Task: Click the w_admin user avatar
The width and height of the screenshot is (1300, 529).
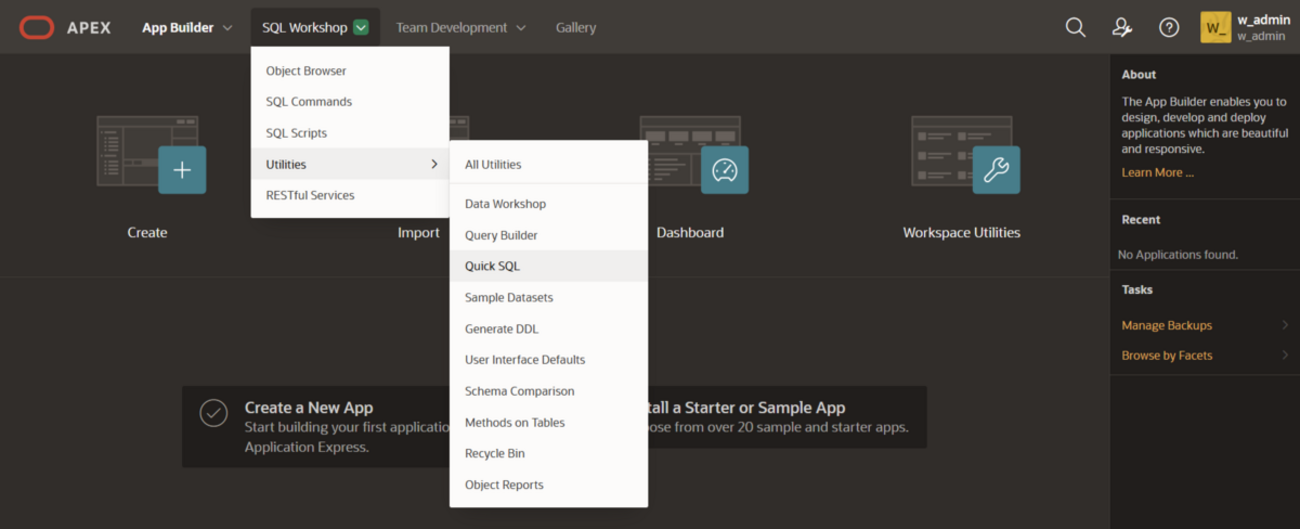Action: (1215, 27)
